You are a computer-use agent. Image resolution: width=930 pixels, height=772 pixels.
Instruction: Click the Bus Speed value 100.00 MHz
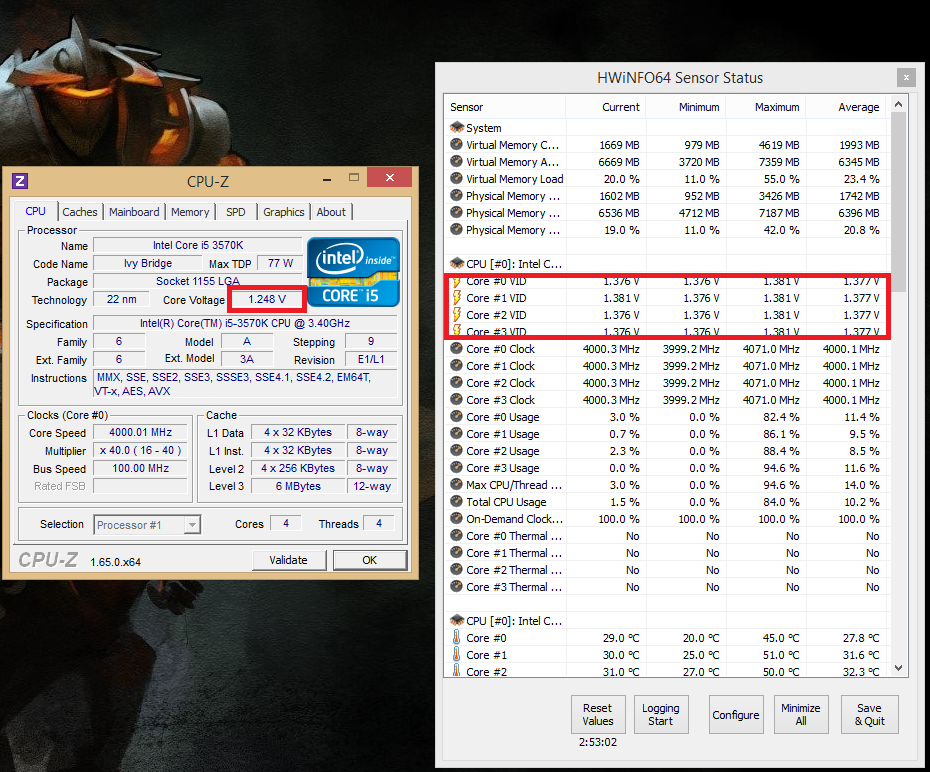tap(141, 468)
